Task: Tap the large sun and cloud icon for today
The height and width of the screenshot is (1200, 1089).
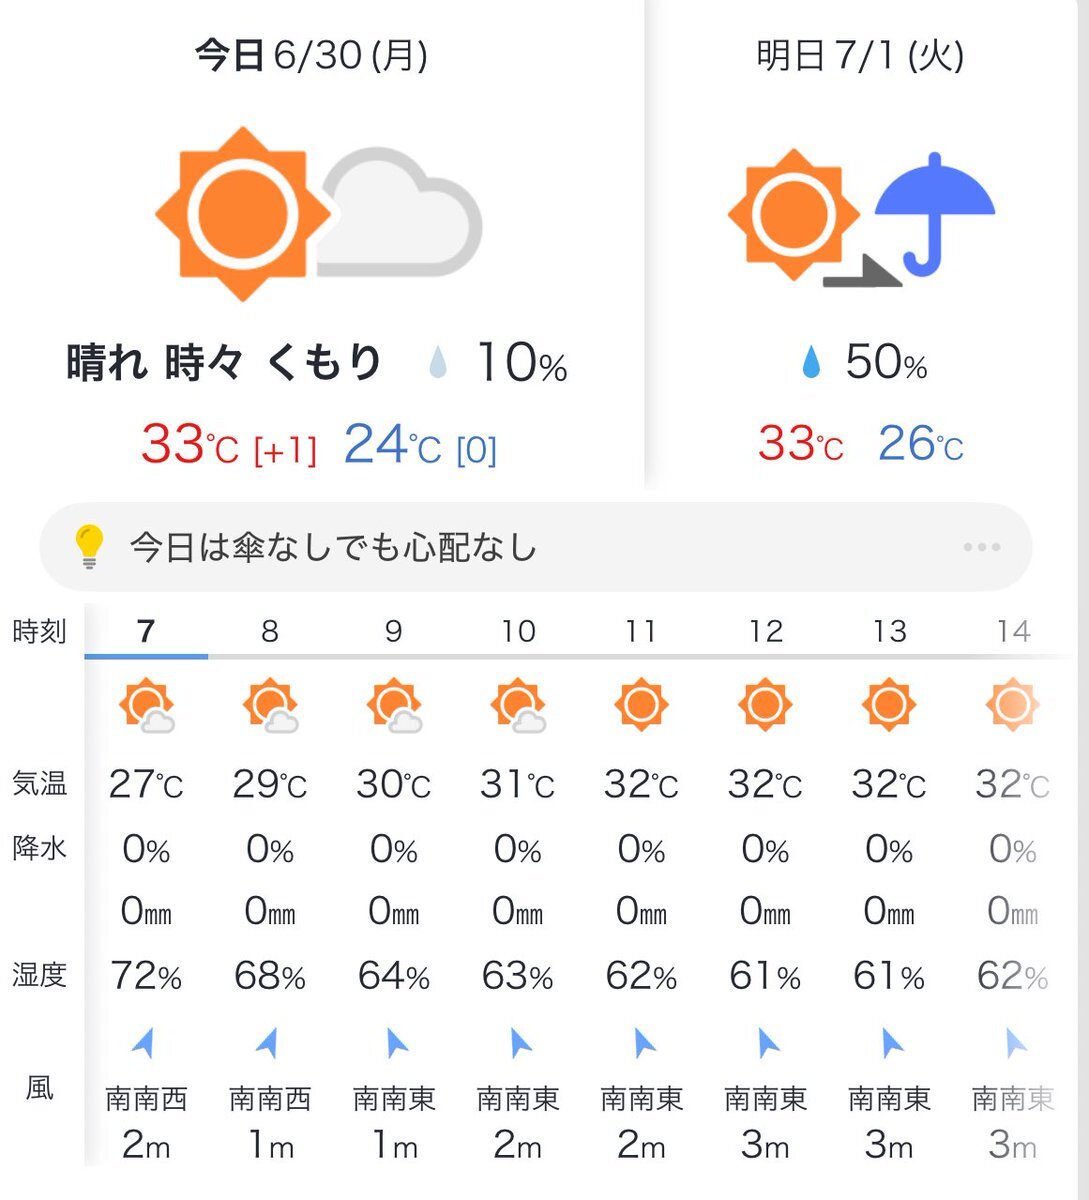Action: point(319,214)
